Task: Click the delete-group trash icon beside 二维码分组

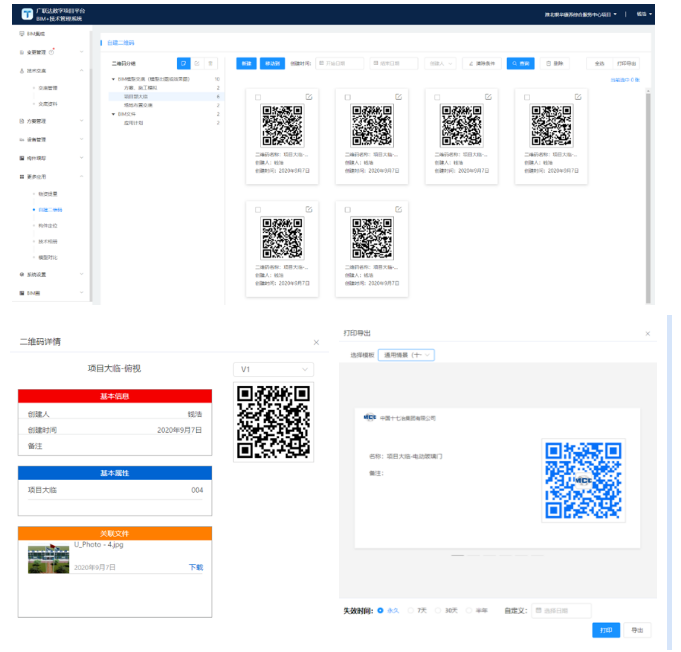Action: (211, 63)
